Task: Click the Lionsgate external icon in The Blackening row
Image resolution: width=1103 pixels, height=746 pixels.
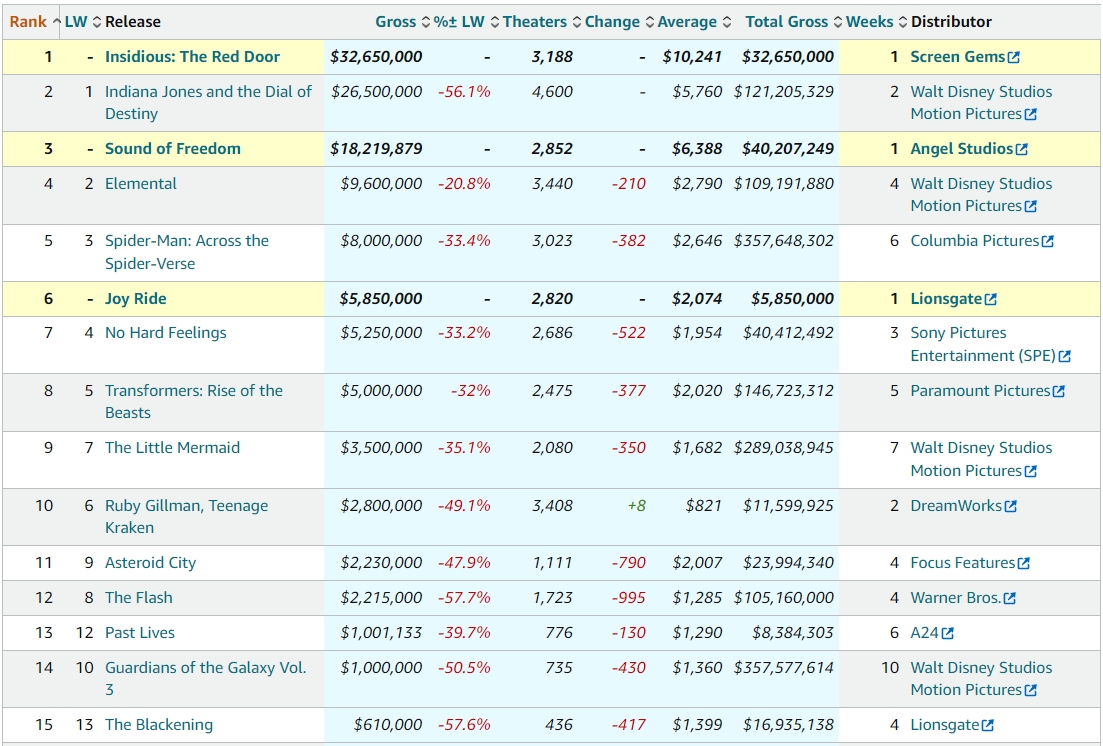Action: click(x=988, y=726)
